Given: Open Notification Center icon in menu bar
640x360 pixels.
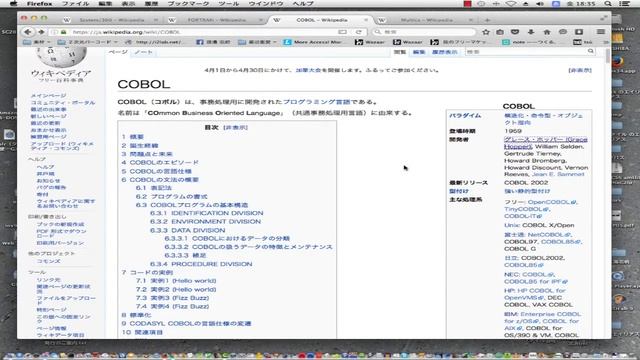Looking at the screenshot, I should (625, 4).
